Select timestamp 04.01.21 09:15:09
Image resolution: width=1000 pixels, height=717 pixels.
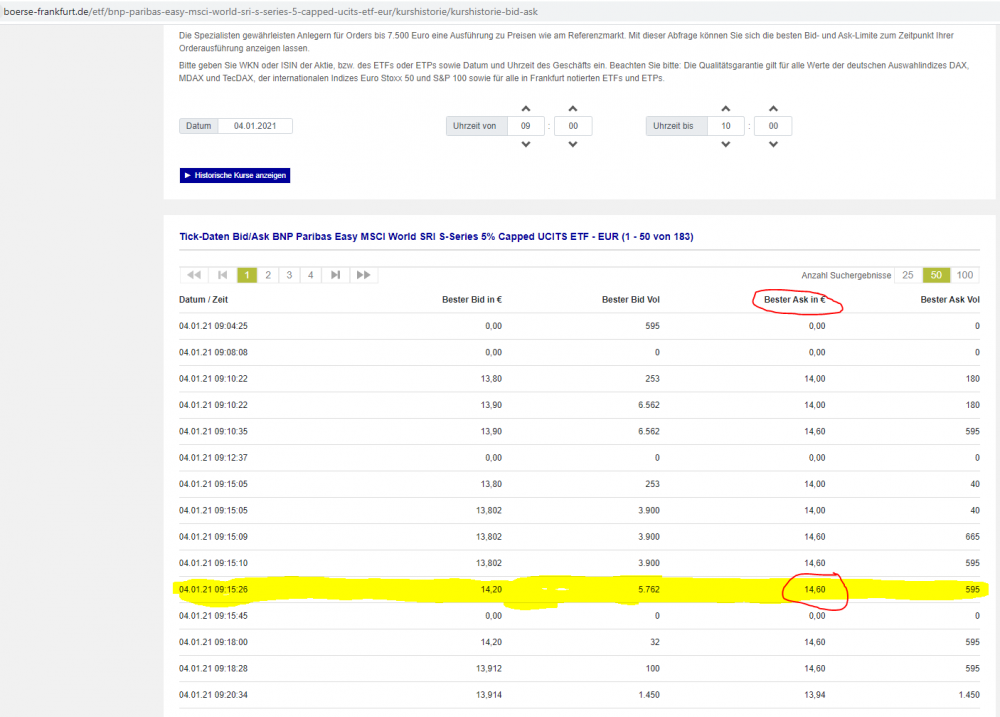[213, 536]
